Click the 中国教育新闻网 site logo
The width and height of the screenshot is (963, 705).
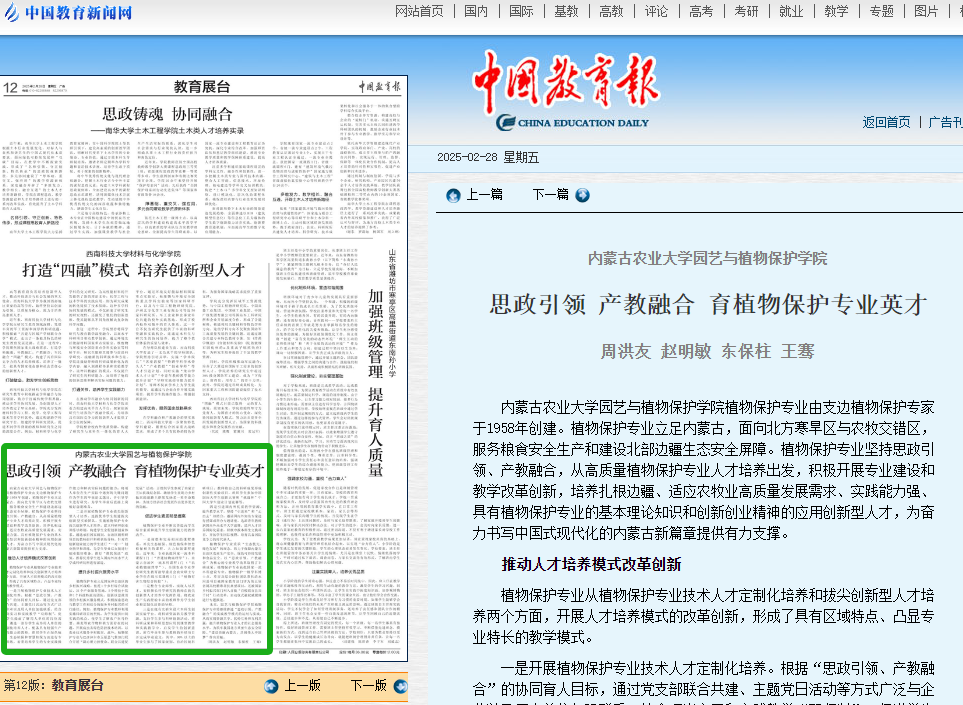point(68,13)
